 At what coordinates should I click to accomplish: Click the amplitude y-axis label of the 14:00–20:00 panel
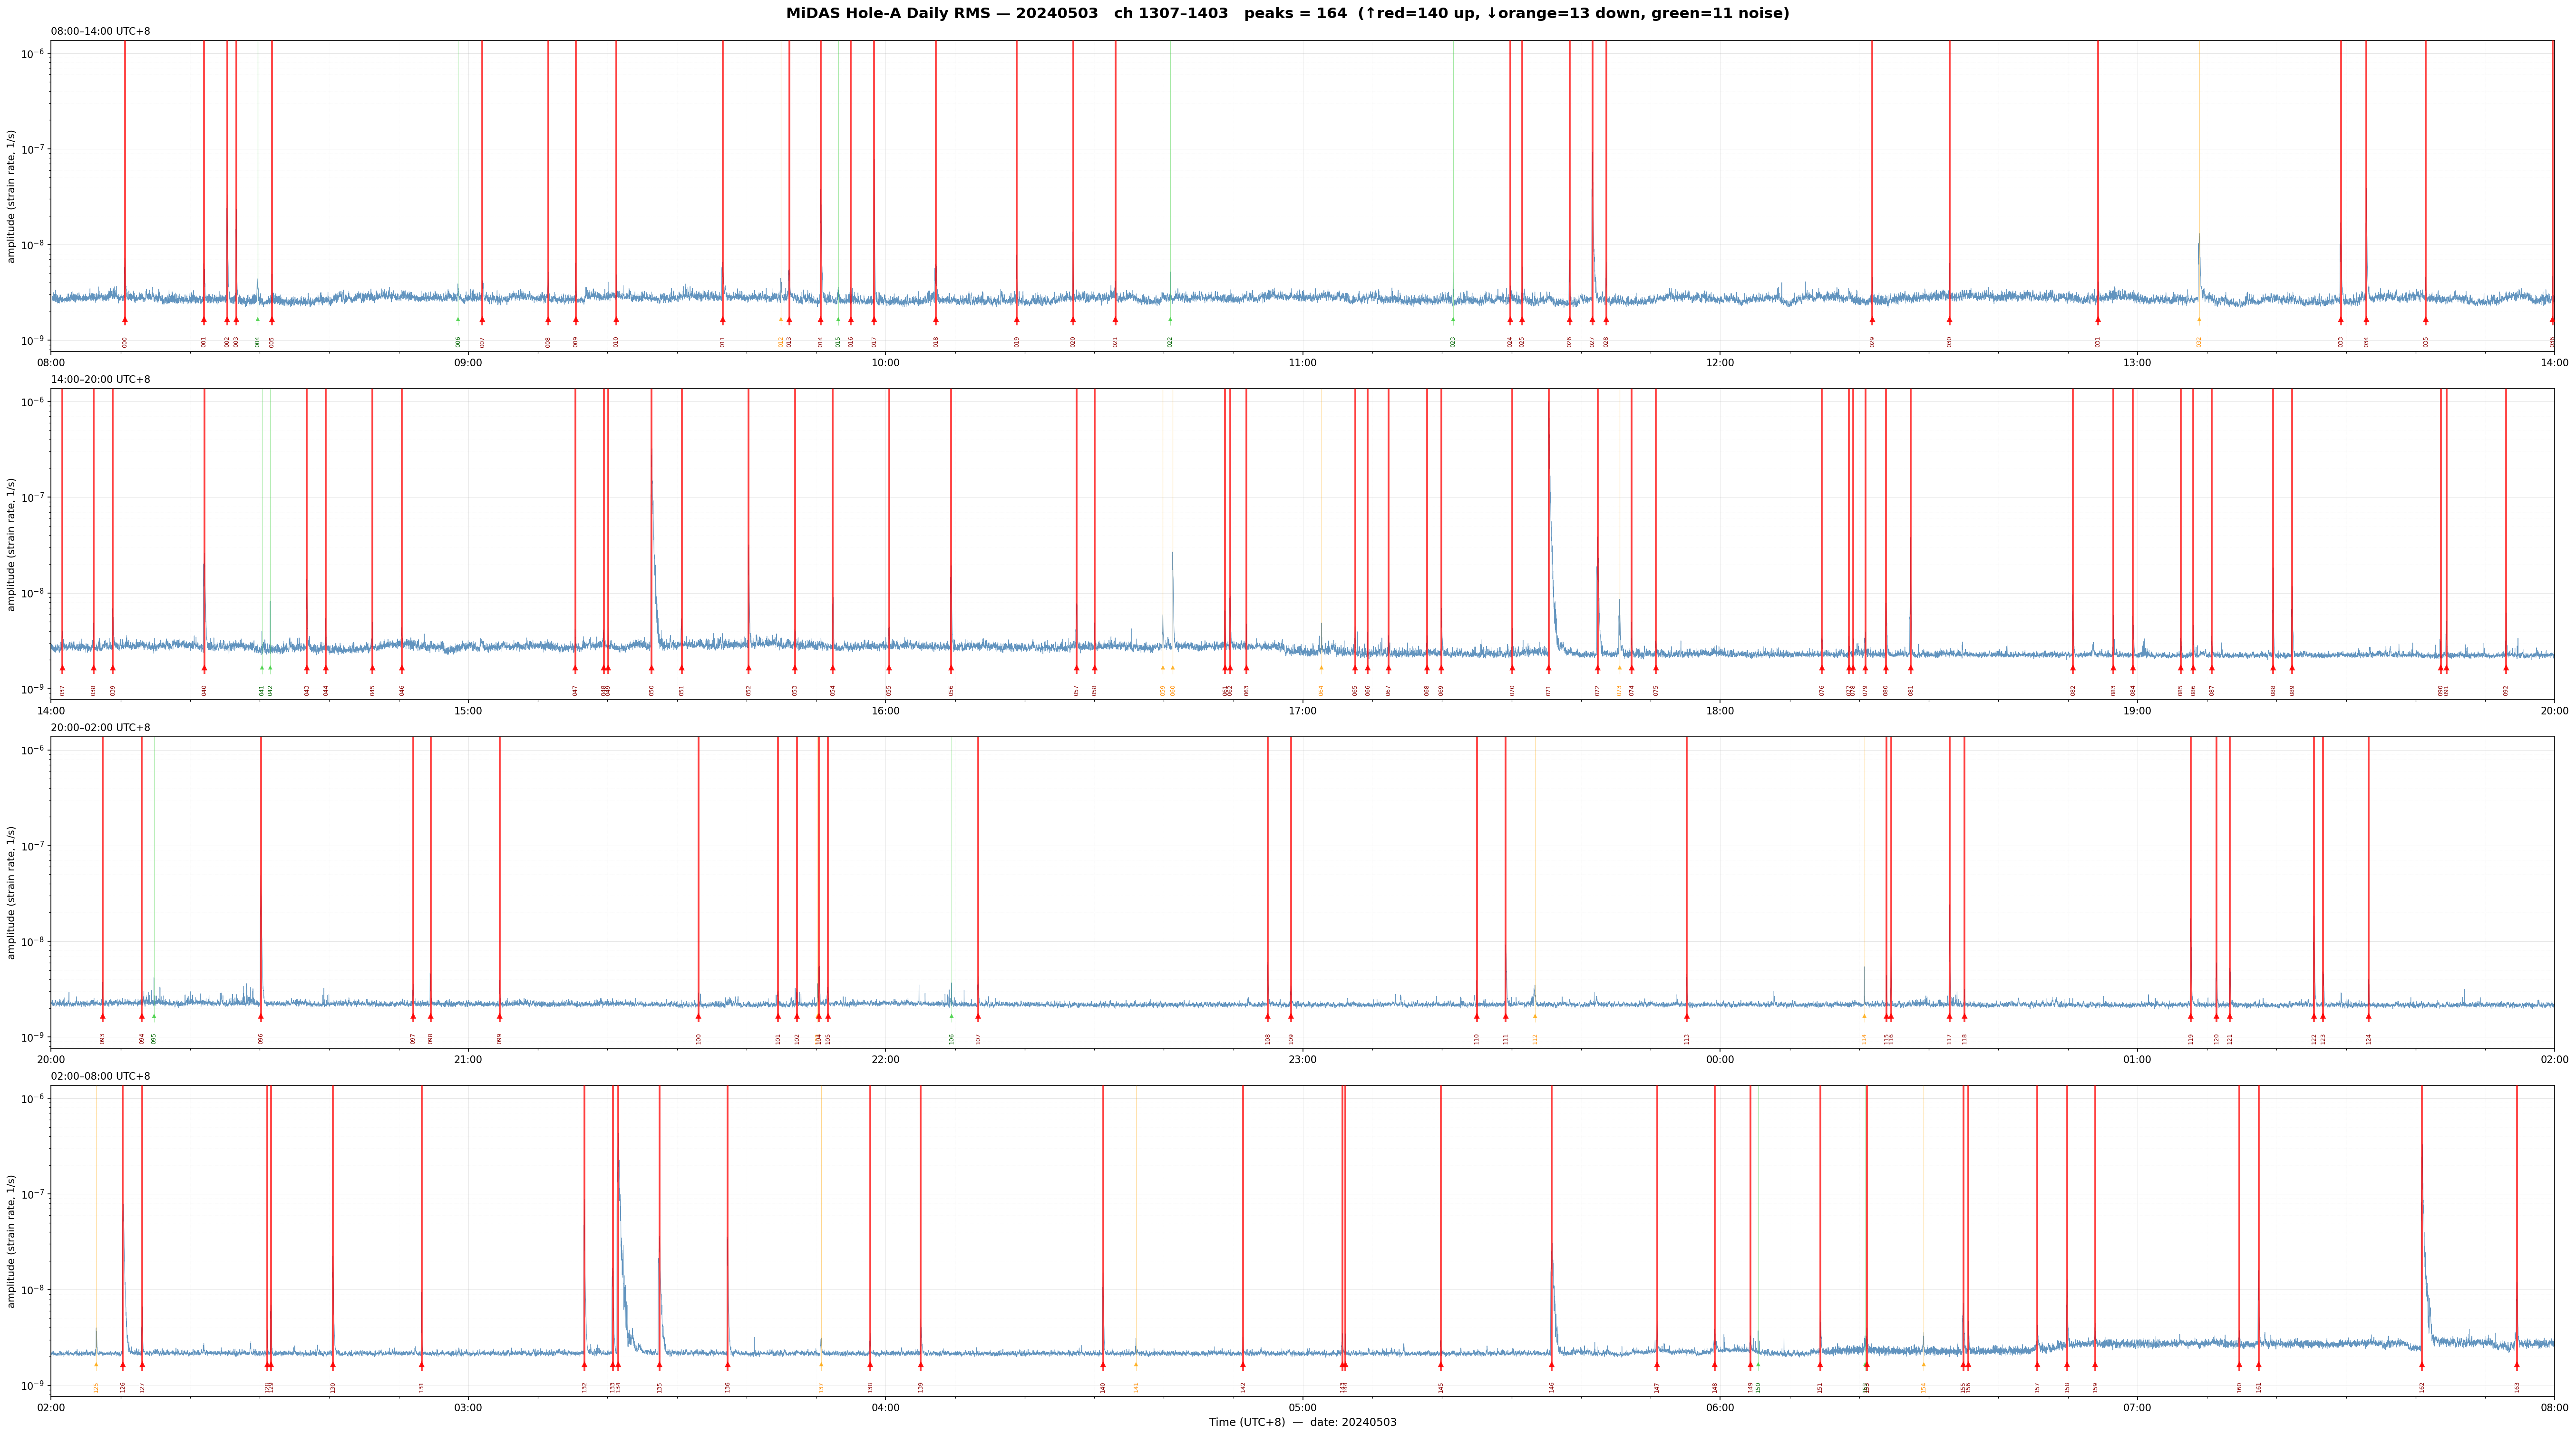[x=12, y=544]
